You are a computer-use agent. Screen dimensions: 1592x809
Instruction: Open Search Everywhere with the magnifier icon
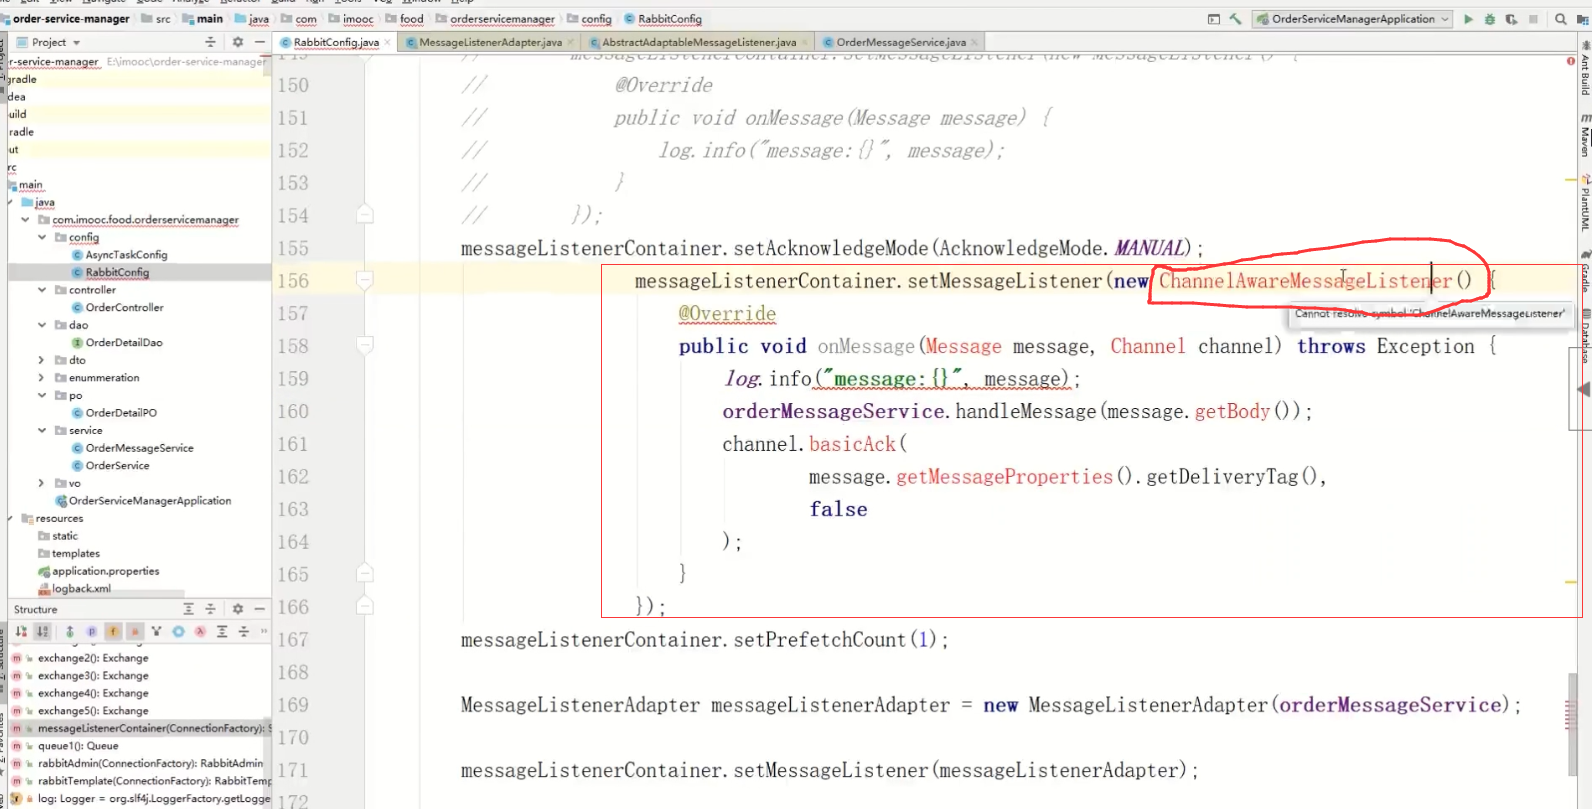coord(1561,19)
